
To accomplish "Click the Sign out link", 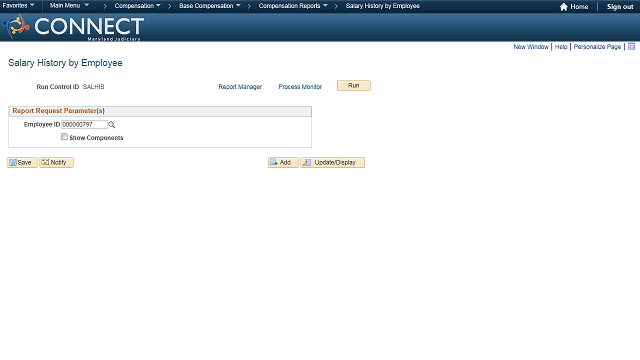I will pos(620,7).
